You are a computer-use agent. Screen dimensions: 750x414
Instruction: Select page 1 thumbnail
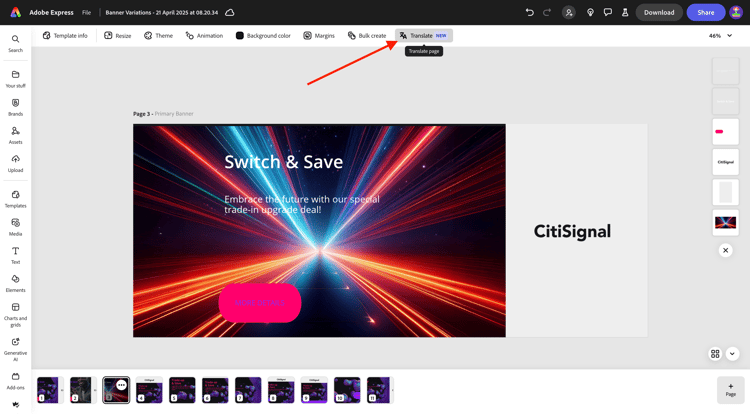click(x=48, y=390)
